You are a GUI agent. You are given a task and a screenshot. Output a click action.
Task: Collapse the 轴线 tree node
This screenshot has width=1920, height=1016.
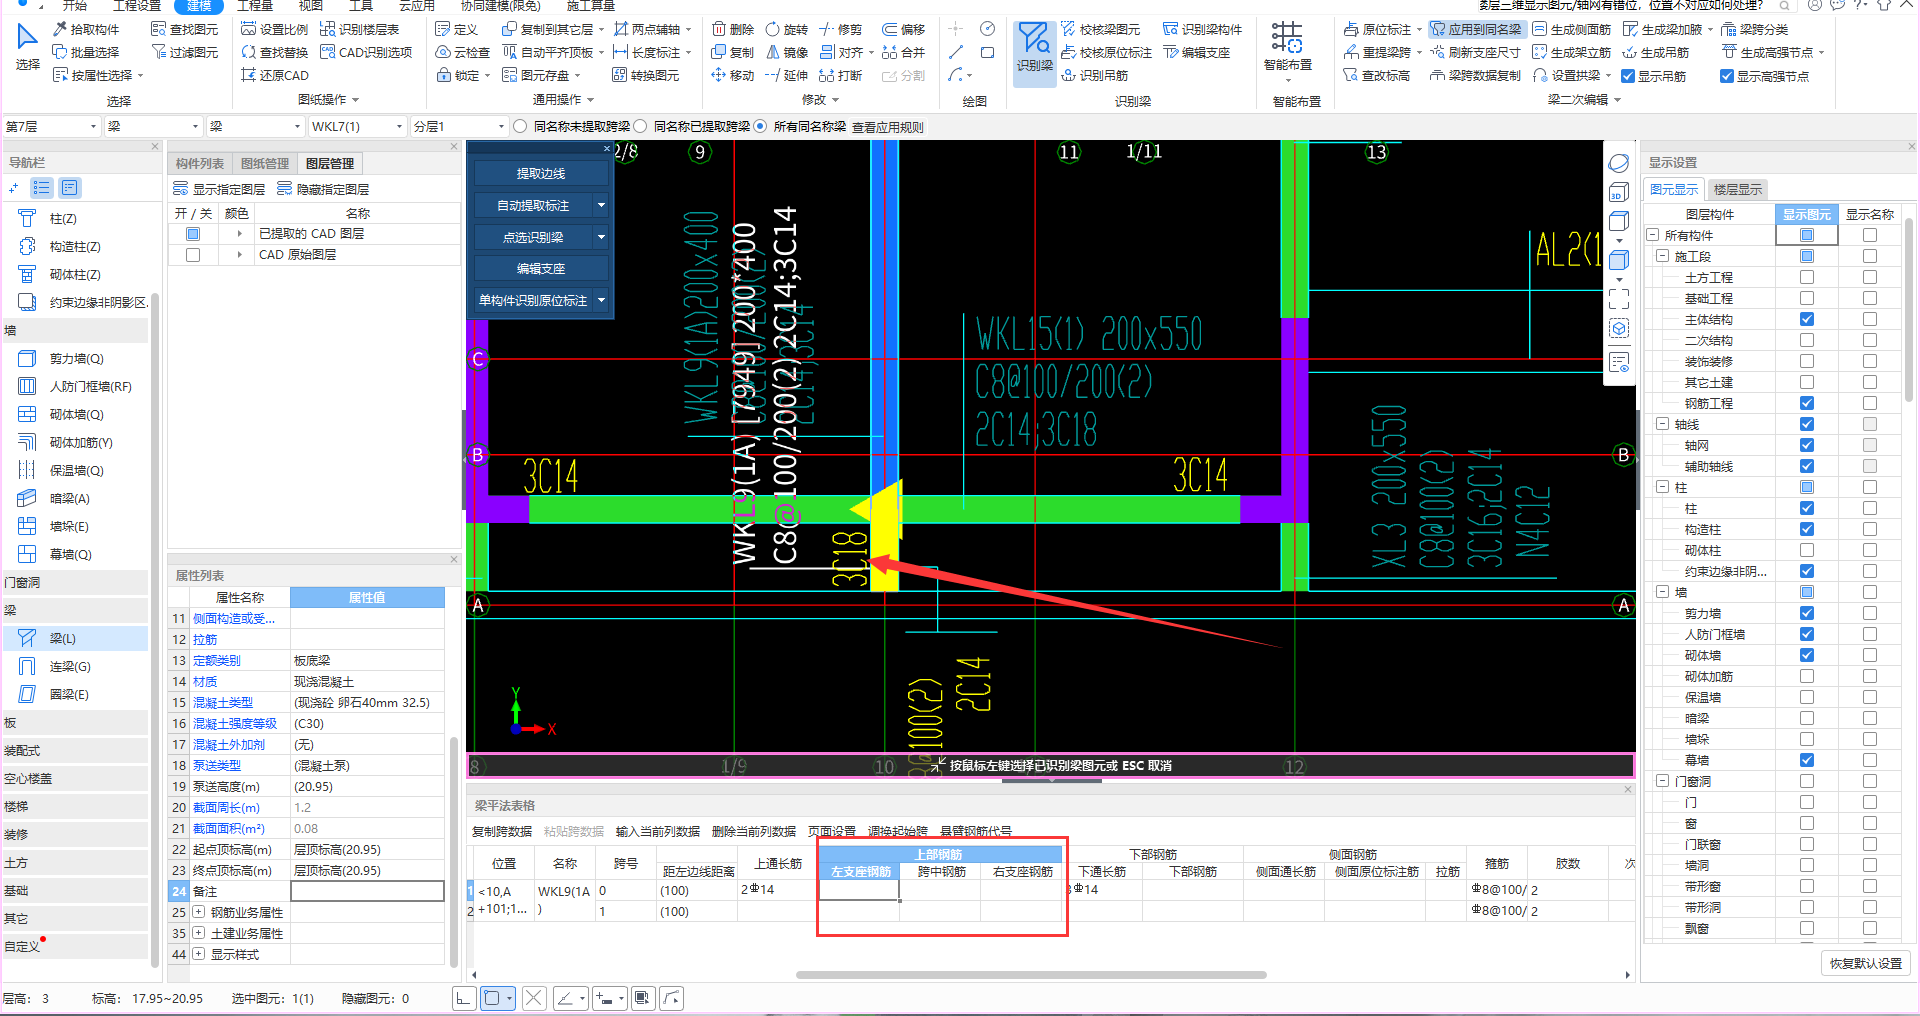[x=1662, y=424]
